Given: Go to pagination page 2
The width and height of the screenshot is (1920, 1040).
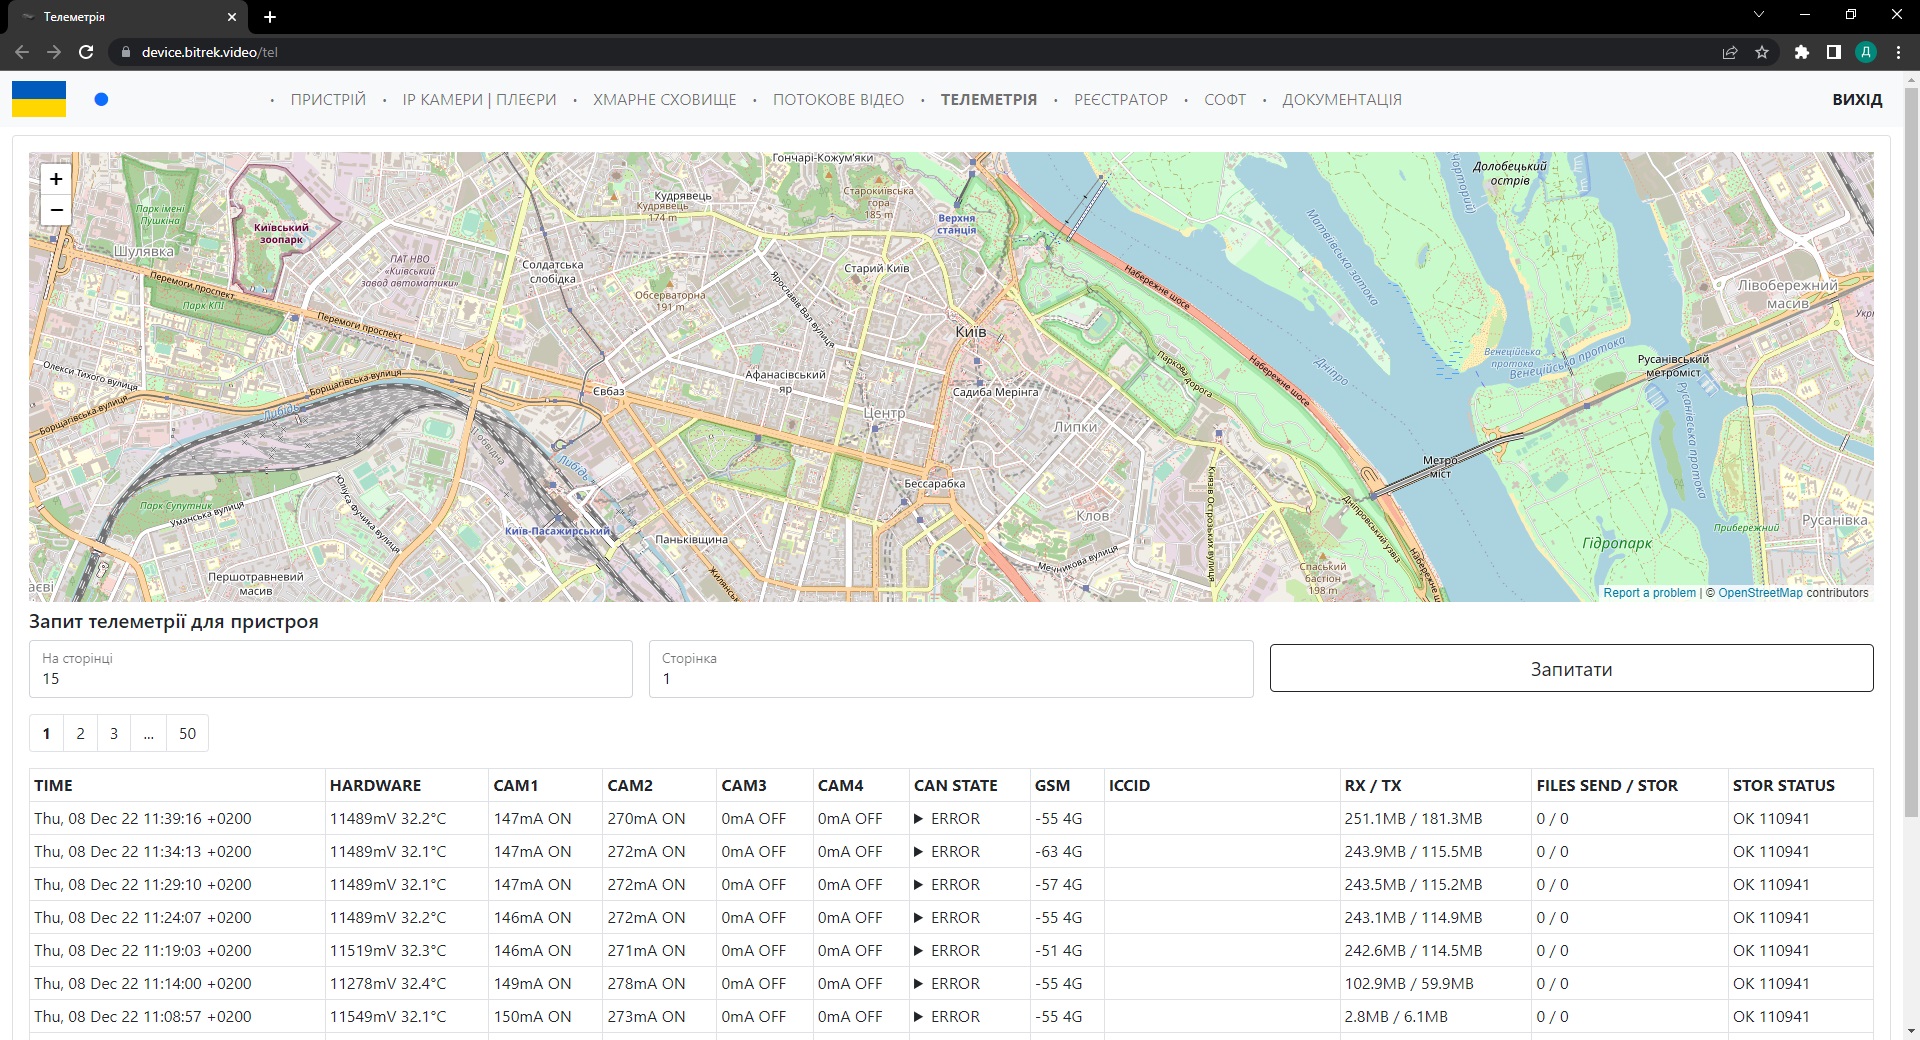Looking at the screenshot, I should point(80,734).
